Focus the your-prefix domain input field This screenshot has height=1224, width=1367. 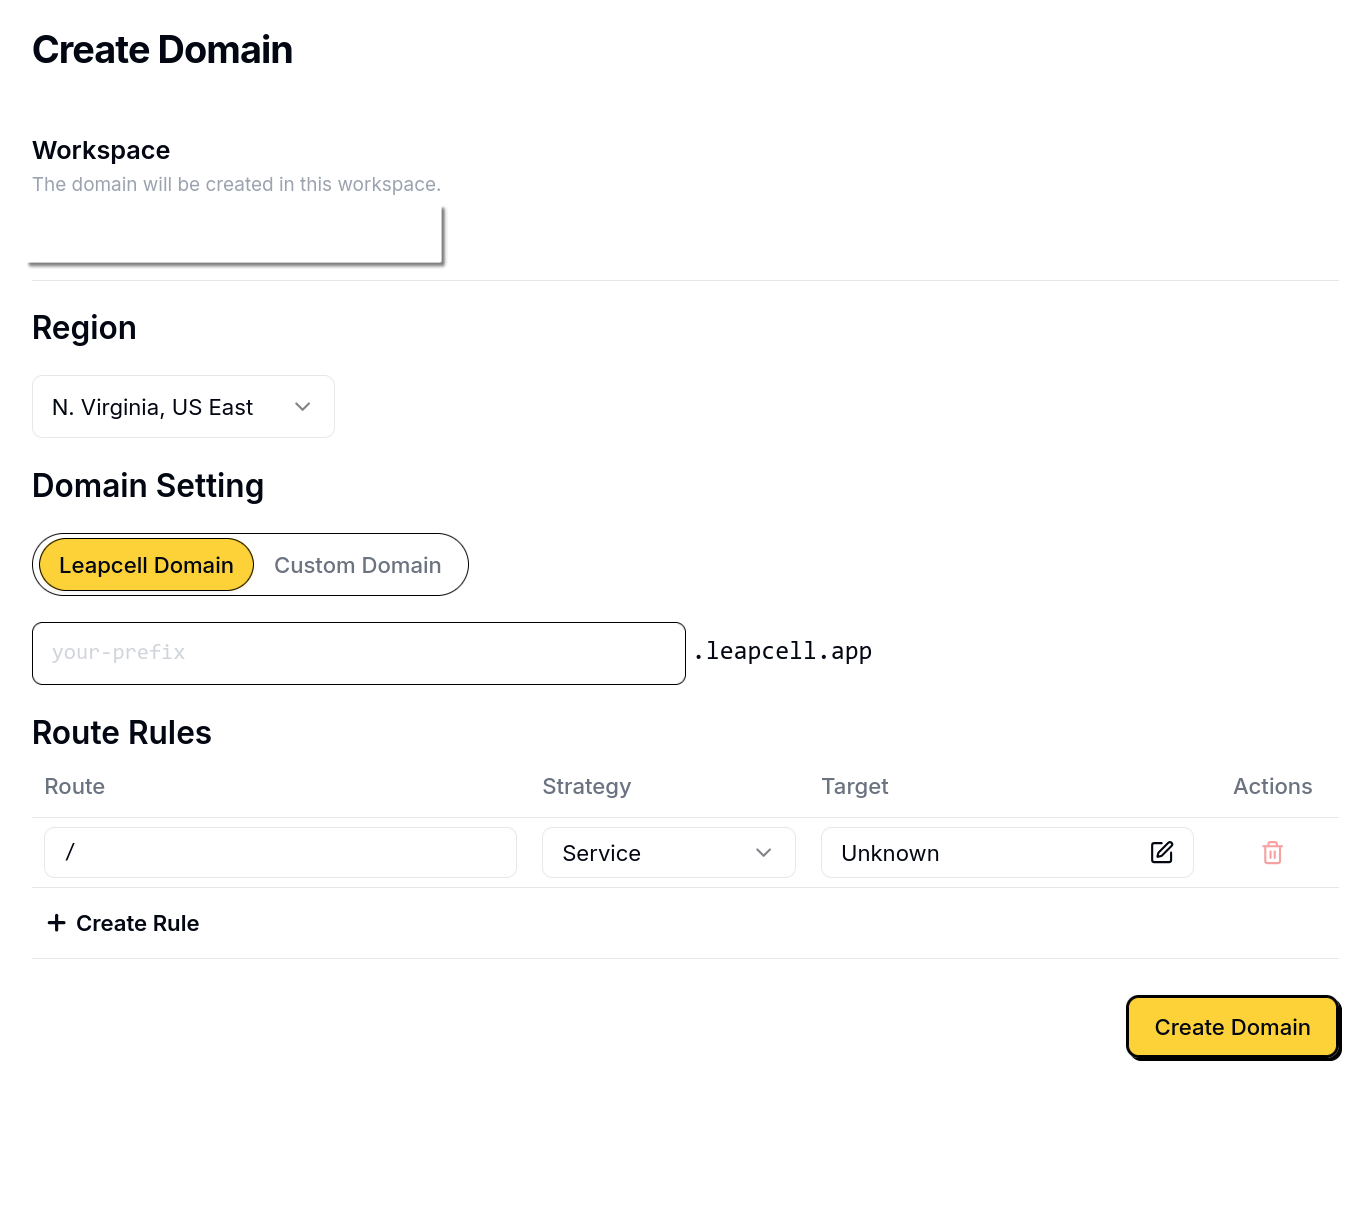[x=358, y=653]
